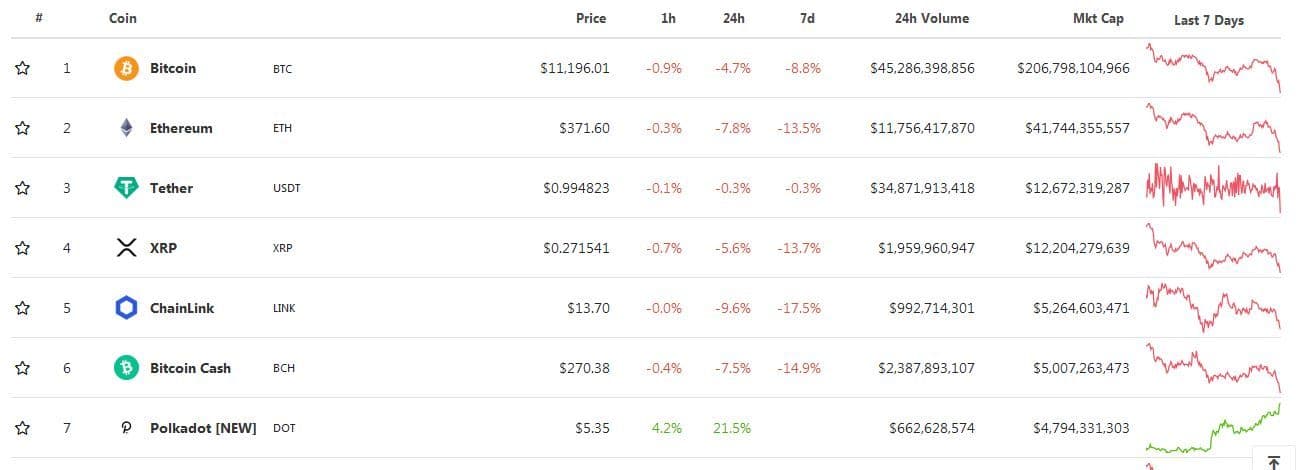
Task: Click the Tether logo icon
Action: coord(126,188)
